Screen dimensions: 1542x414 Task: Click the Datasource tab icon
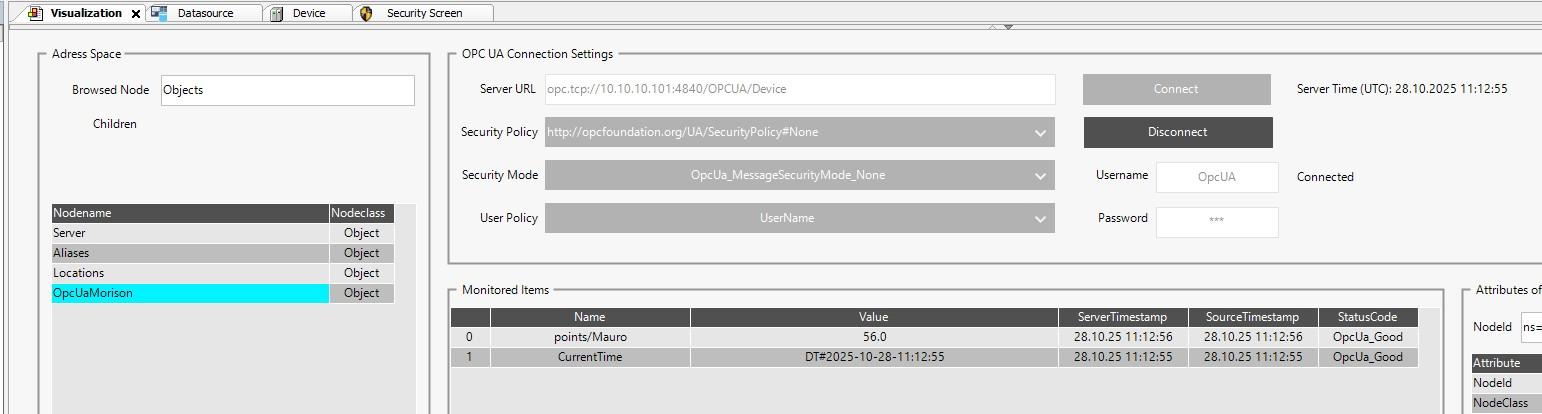pos(159,13)
